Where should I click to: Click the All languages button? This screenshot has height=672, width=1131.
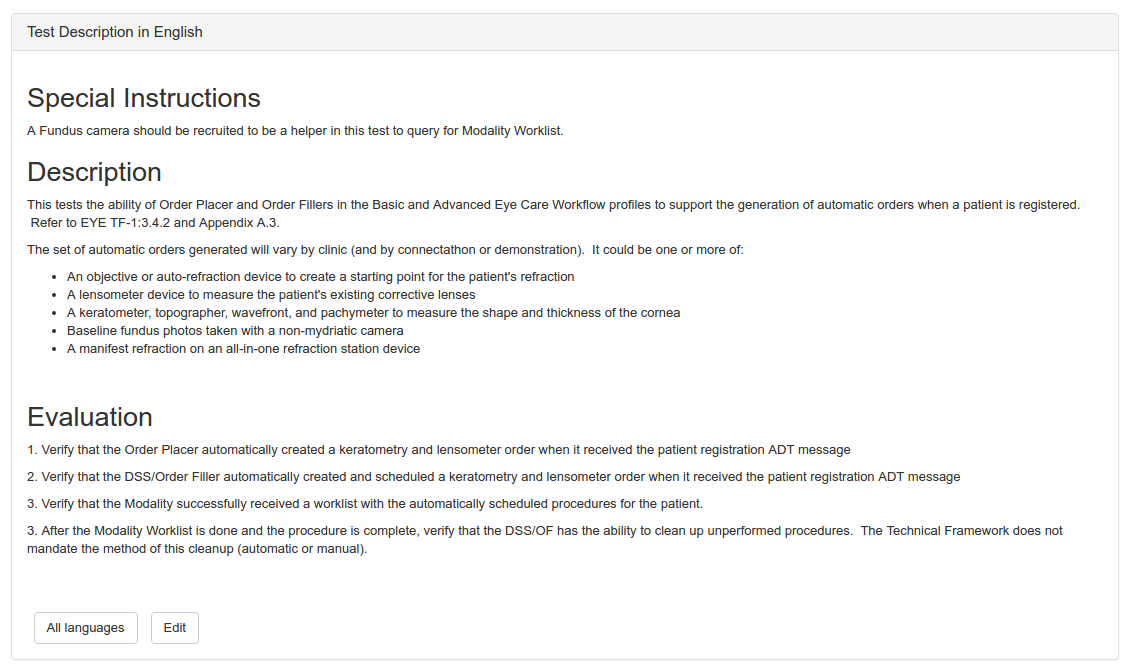85,628
